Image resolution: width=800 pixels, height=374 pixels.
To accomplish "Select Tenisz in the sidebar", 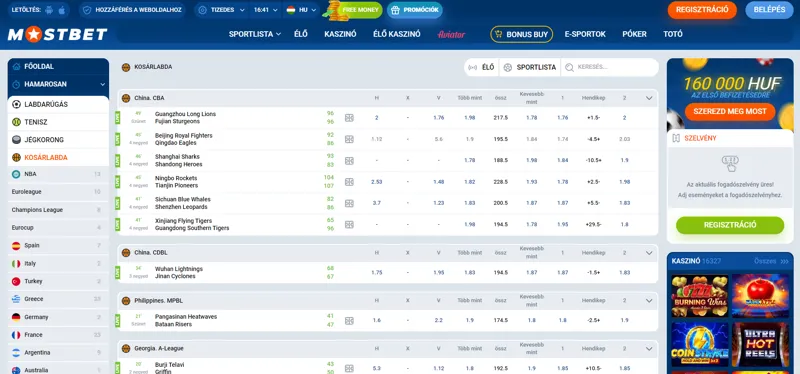I will tap(58, 122).
